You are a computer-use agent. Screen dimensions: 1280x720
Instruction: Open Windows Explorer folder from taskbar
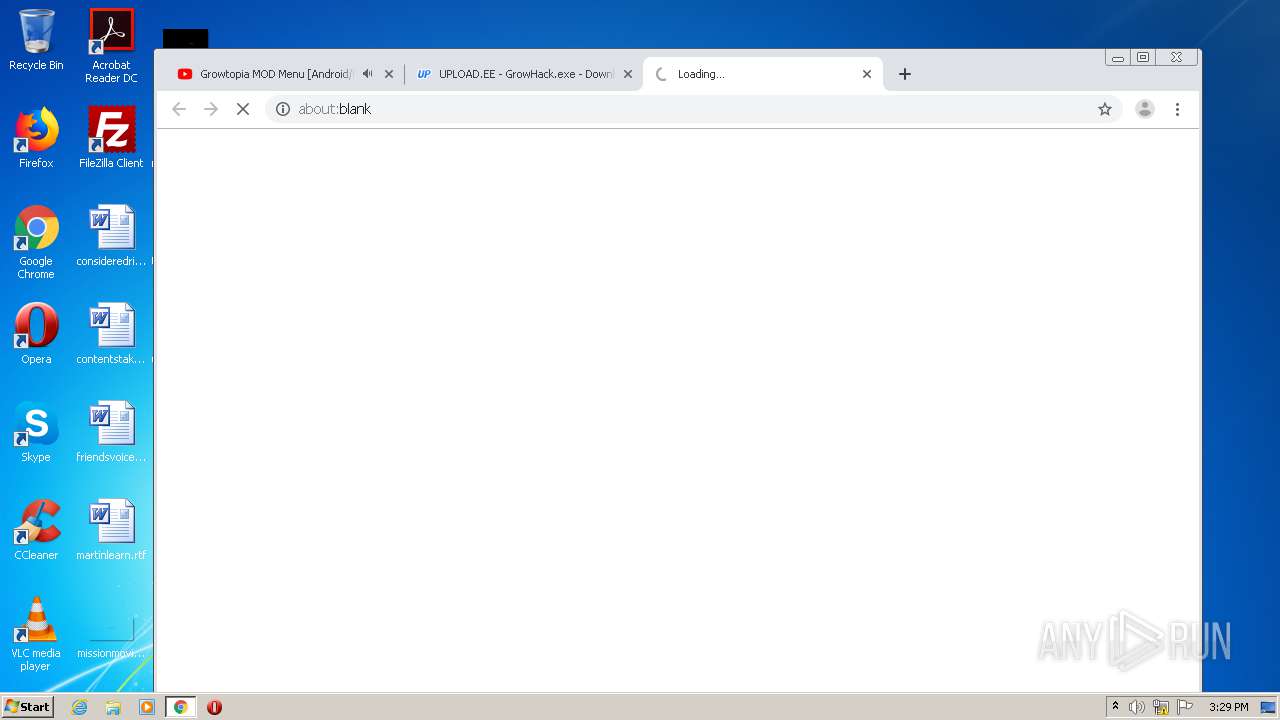pos(113,707)
